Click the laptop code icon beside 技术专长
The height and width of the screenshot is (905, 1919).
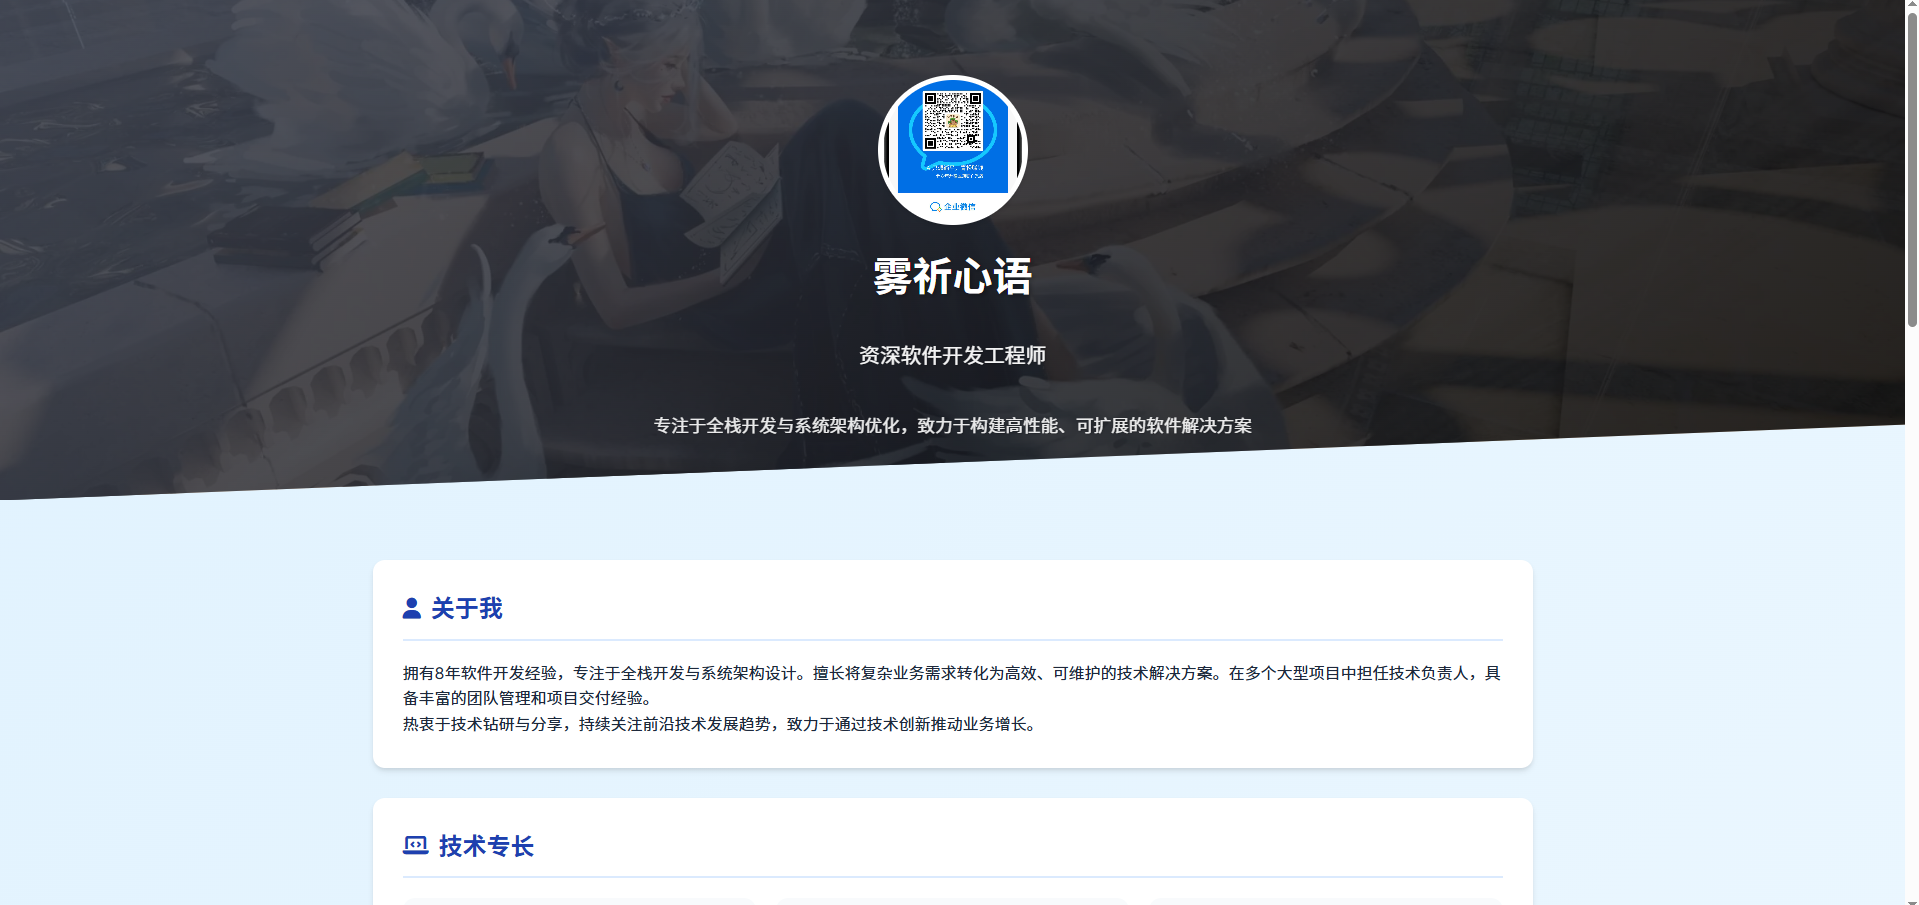[x=415, y=846]
